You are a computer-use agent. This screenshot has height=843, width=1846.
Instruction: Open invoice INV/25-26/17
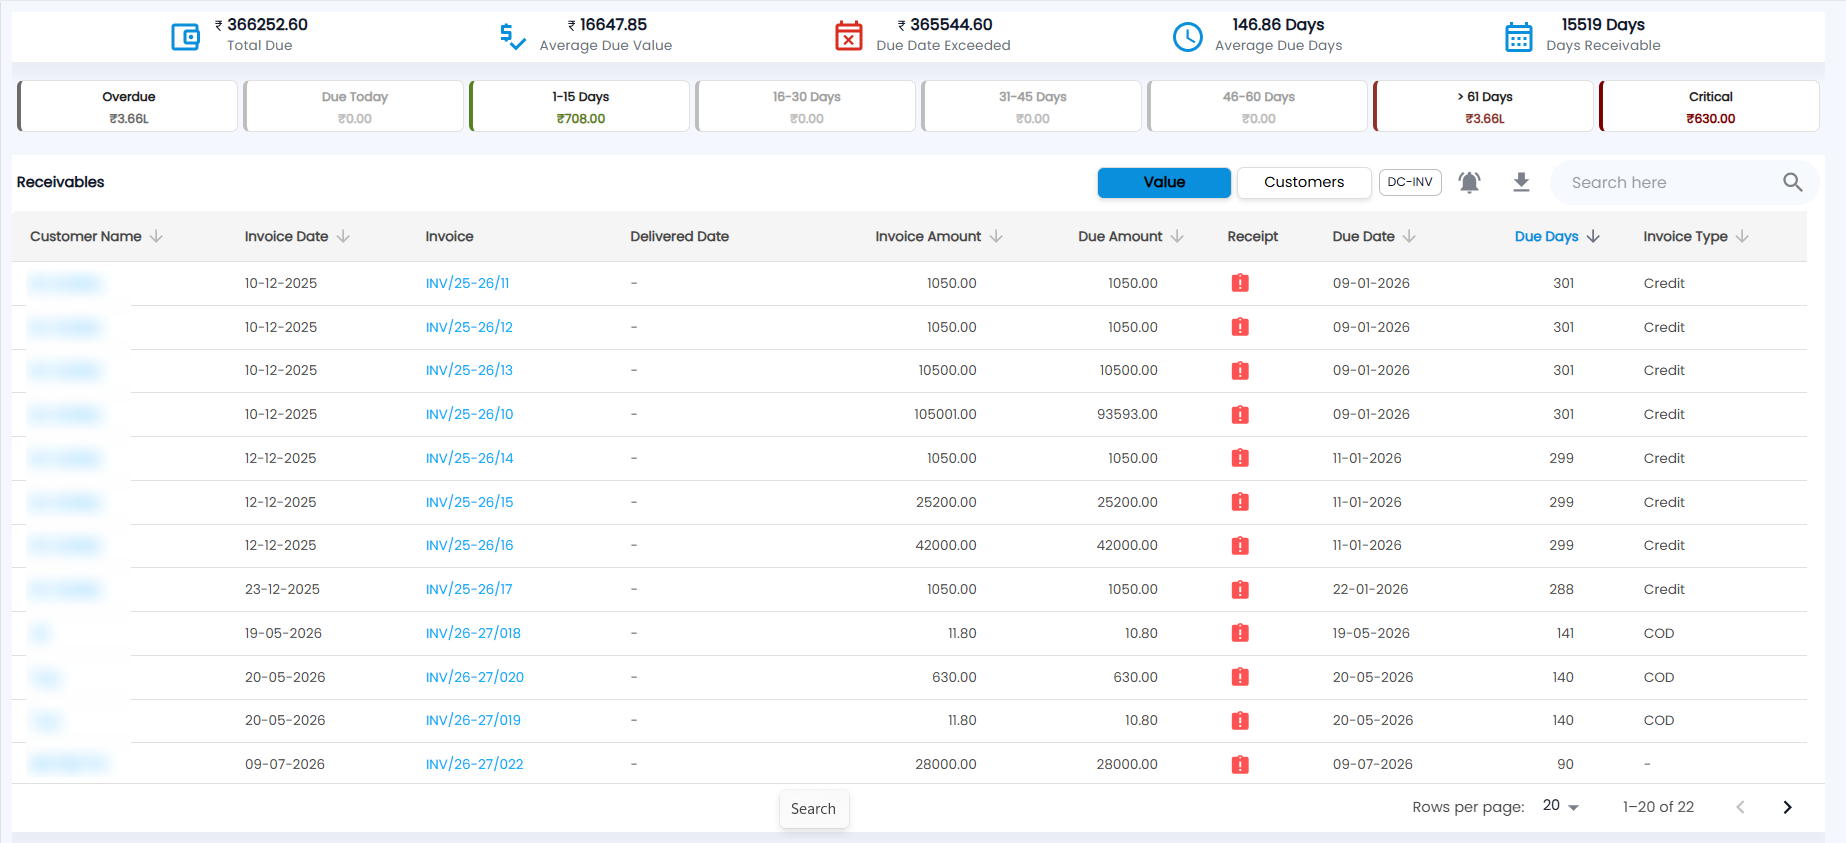tap(469, 589)
